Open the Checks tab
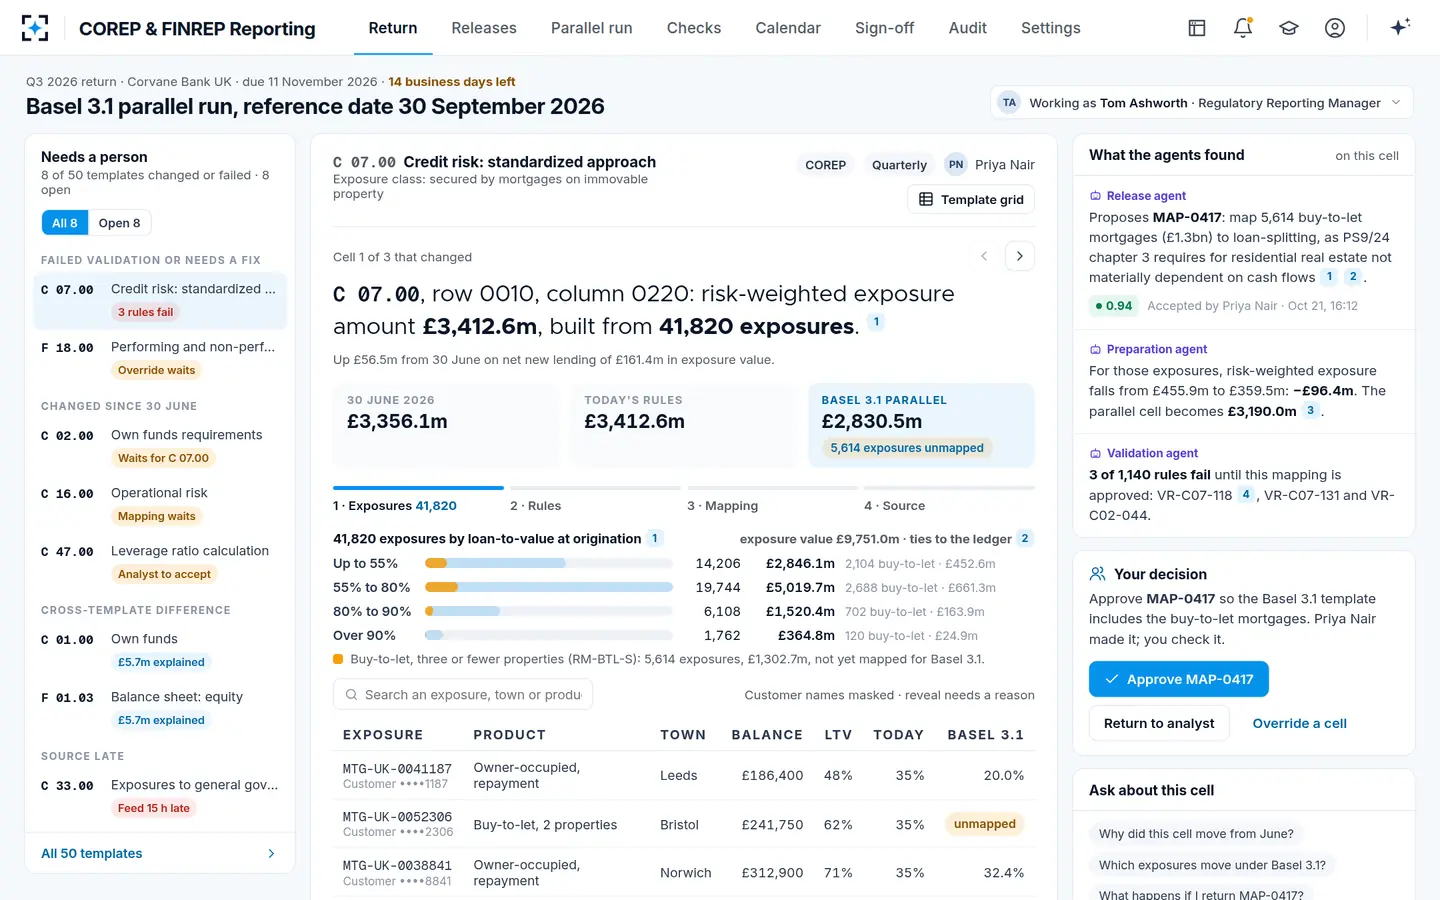This screenshot has width=1440, height=900. point(694,28)
